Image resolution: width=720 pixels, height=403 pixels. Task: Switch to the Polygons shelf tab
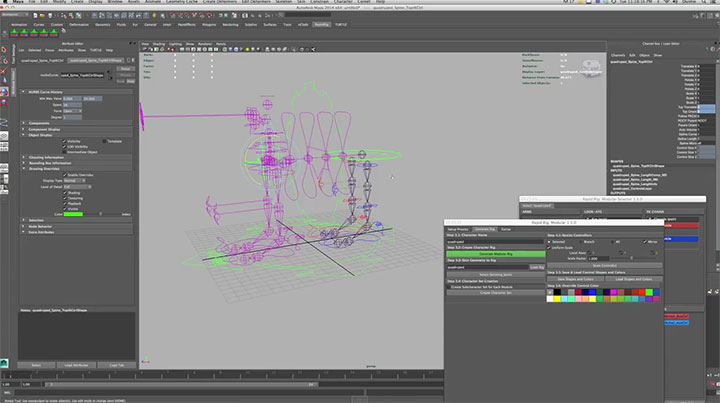click(209, 25)
